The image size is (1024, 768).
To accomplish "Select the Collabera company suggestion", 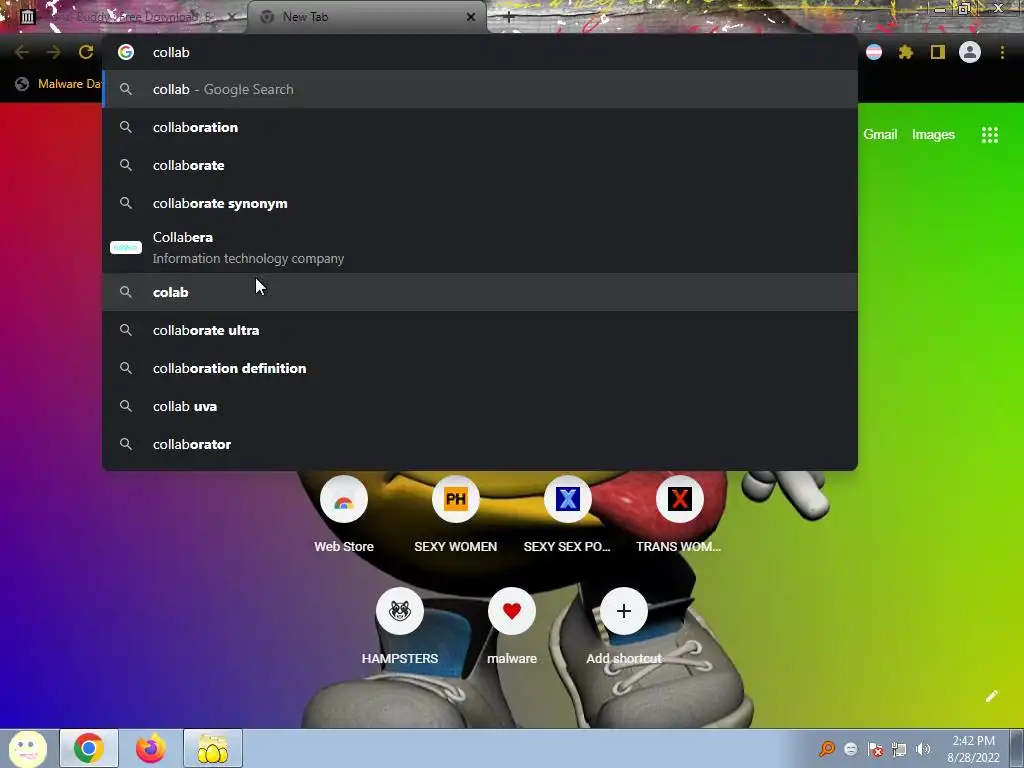I will [x=480, y=248].
